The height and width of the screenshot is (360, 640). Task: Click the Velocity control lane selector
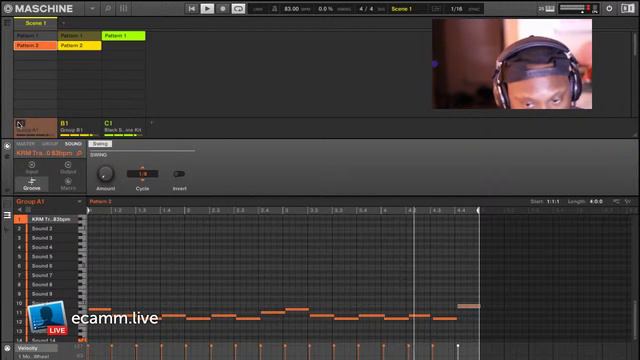pos(36,348)
